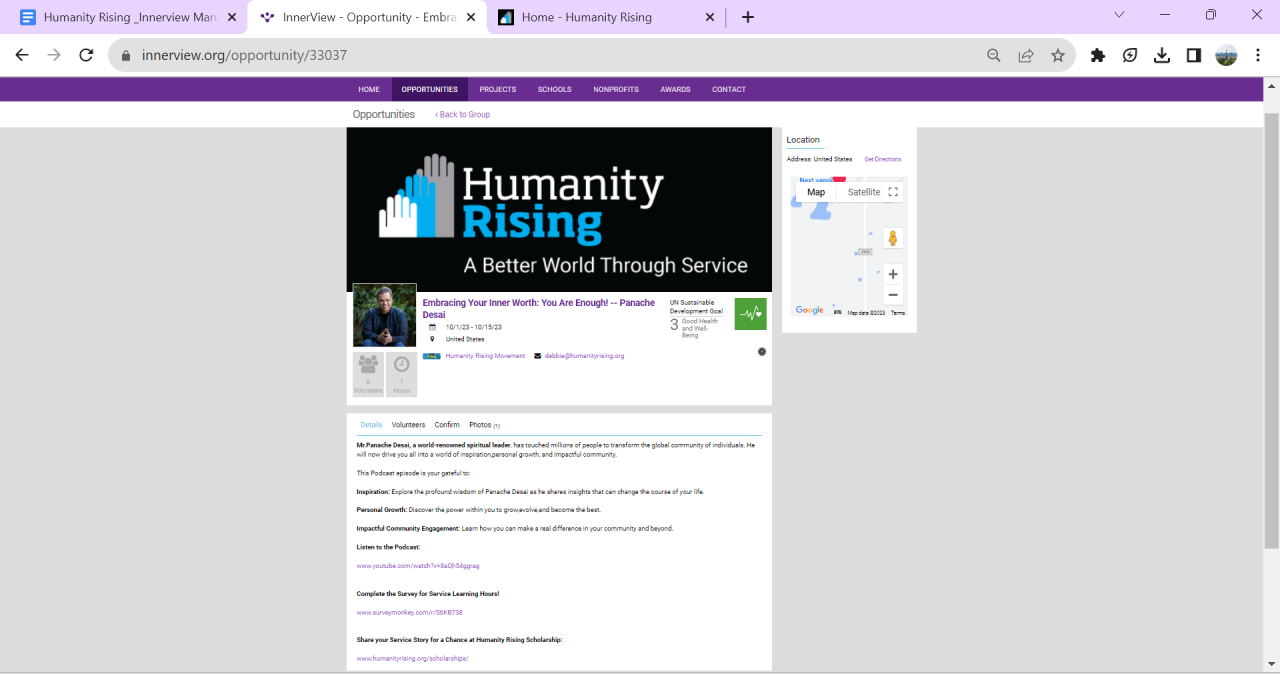Click the Get Directions link
The height and width of the screenshot is (674, 1280).
(882, 159)
